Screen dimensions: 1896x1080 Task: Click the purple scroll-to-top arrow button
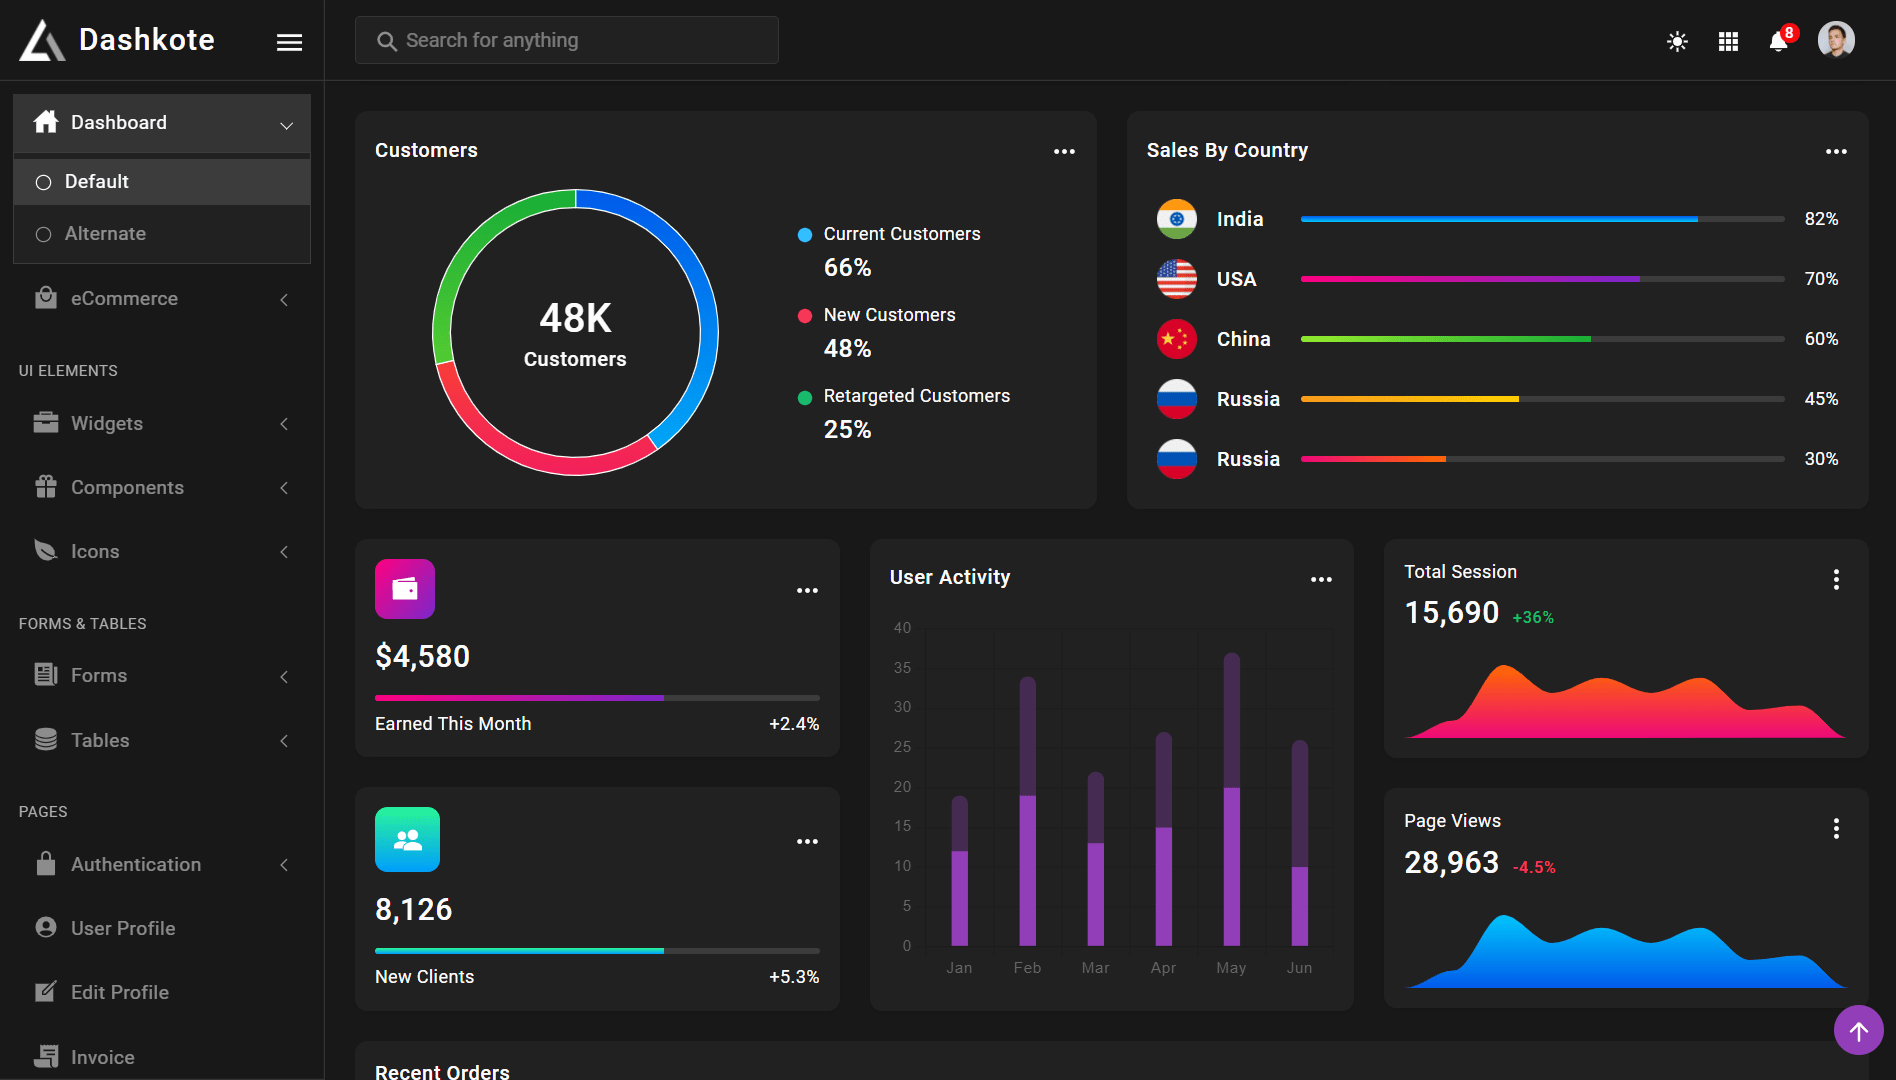(x=1858, y=1030)
